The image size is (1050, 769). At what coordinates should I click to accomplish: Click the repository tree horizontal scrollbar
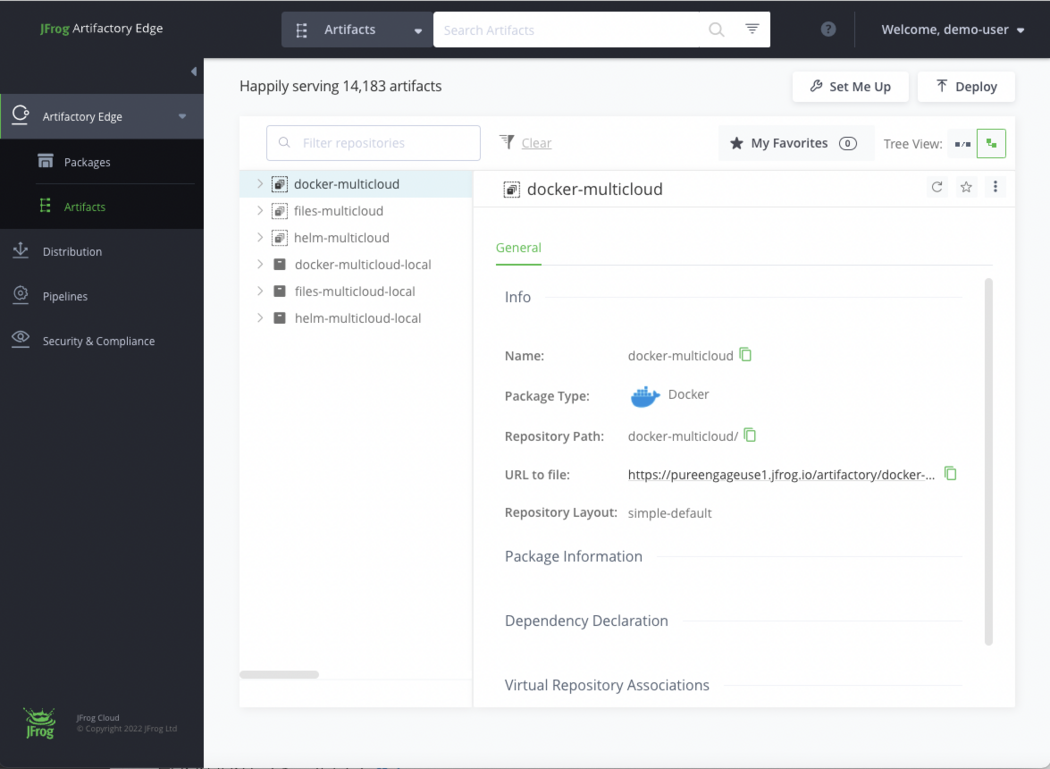(279, 675)
